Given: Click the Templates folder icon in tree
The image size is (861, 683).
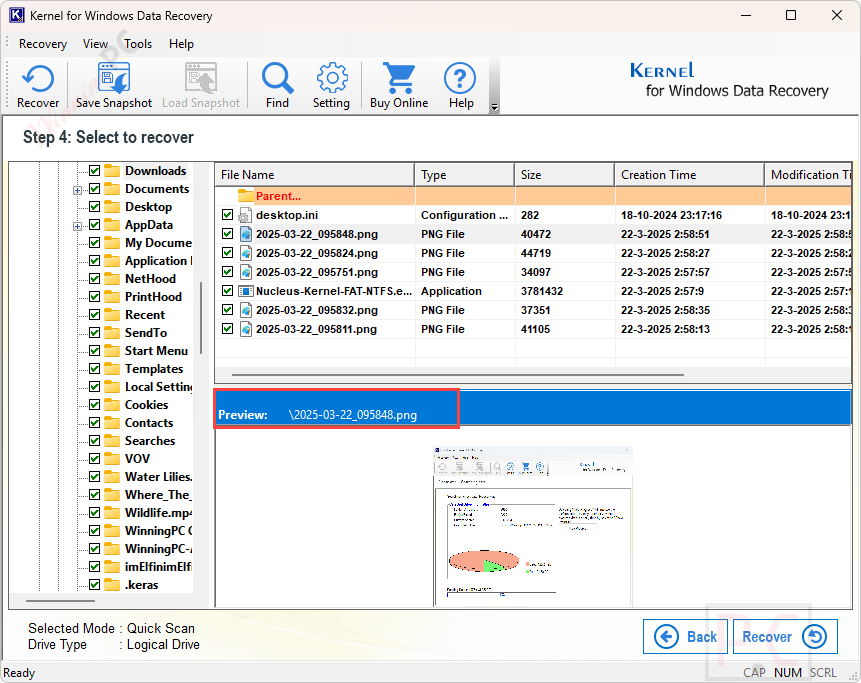Looking at the screenshot, I should tap(112, 369).
